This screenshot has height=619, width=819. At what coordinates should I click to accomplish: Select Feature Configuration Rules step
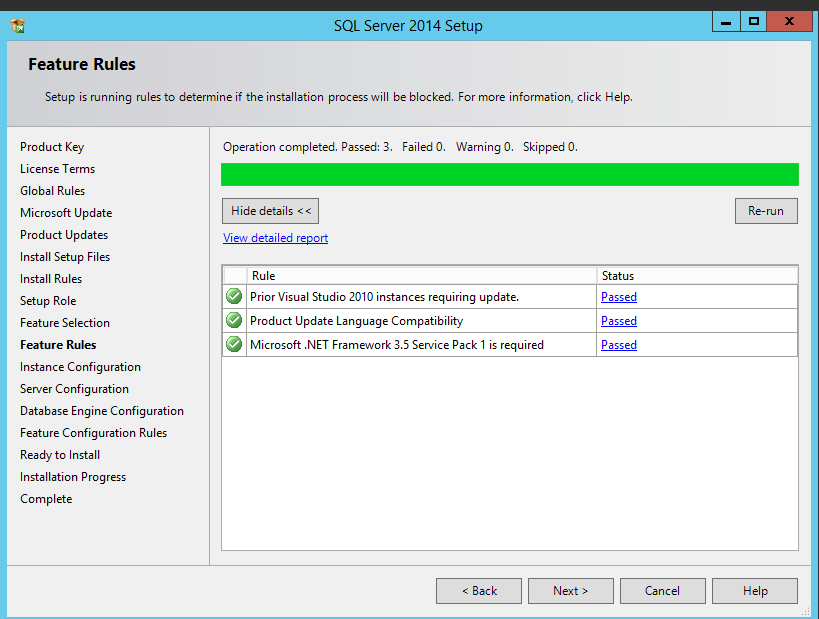(93, 433)
